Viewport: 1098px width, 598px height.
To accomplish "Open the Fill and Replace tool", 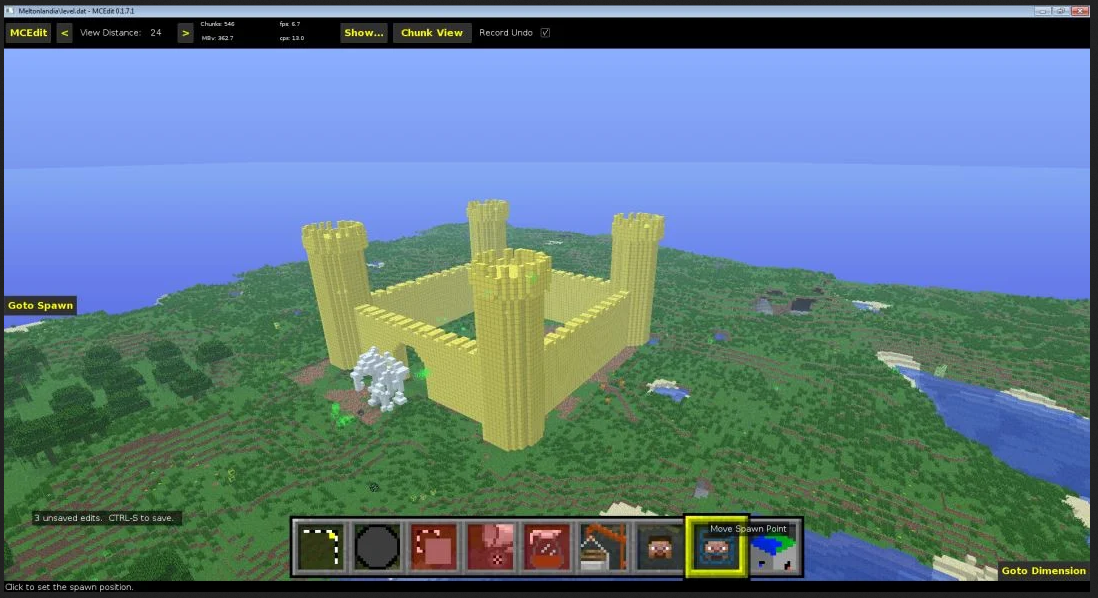I will point(490,547).
